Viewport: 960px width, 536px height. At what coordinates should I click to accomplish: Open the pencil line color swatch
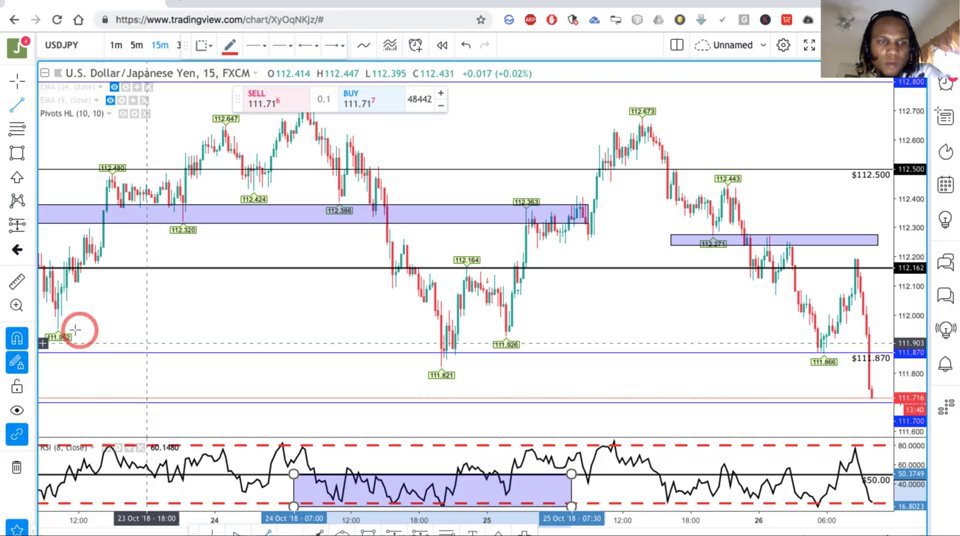230,46
